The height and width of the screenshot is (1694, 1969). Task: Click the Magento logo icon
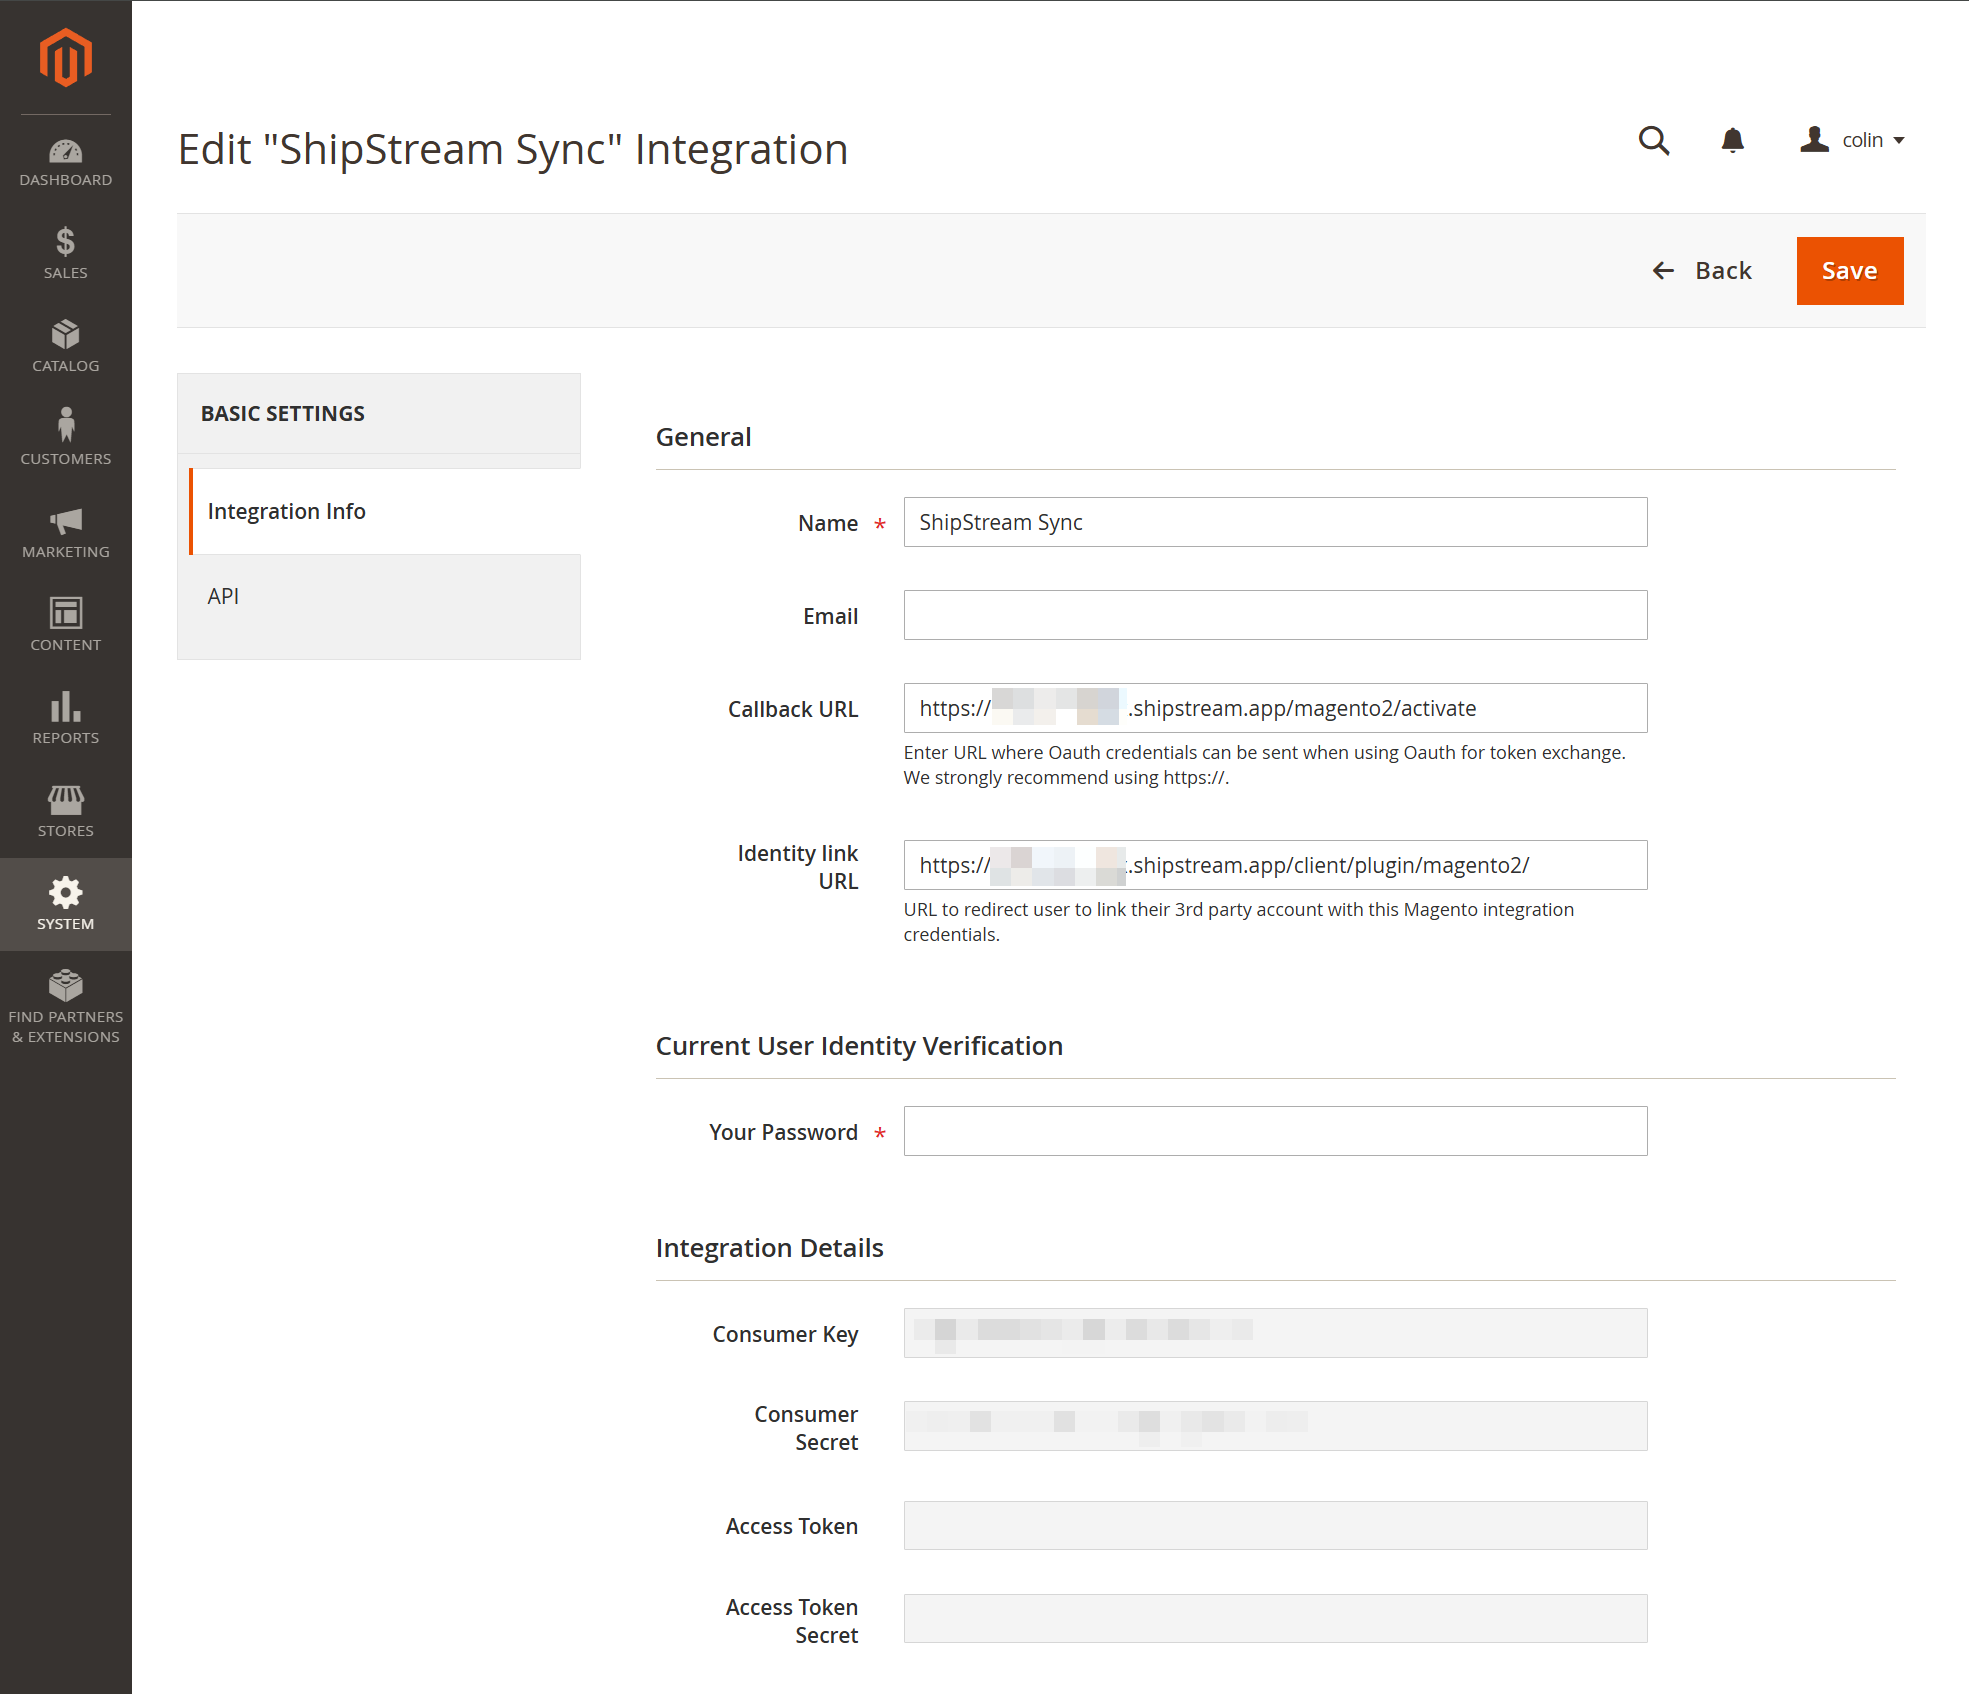(65, 57)
